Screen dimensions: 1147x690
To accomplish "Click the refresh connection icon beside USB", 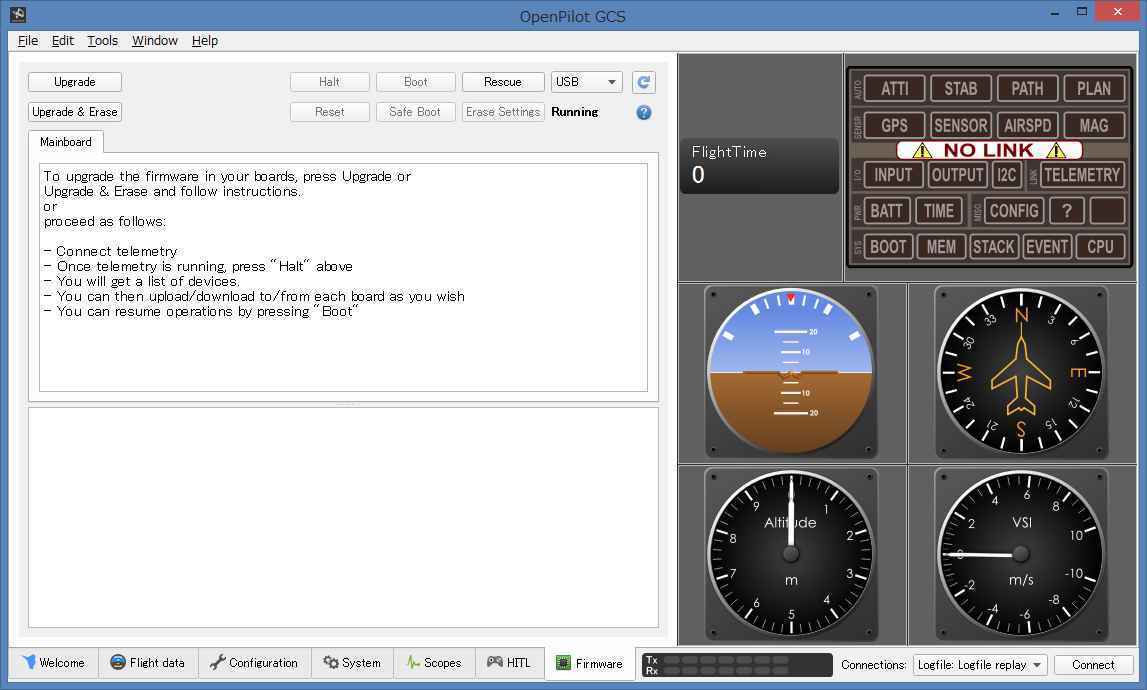I will coord(643,82).
